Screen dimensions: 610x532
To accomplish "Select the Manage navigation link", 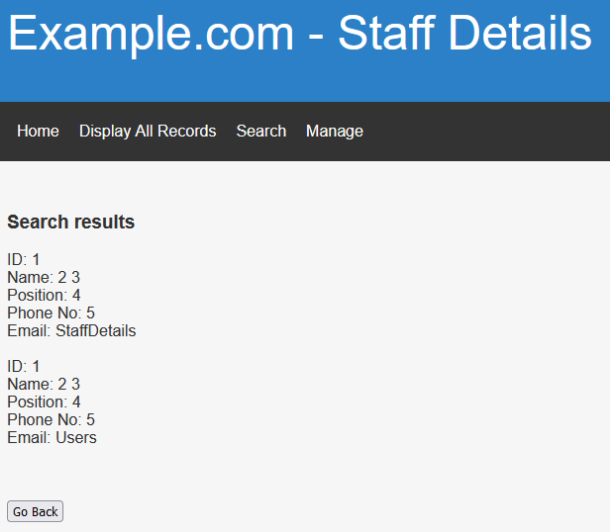I will pos(334,131).
